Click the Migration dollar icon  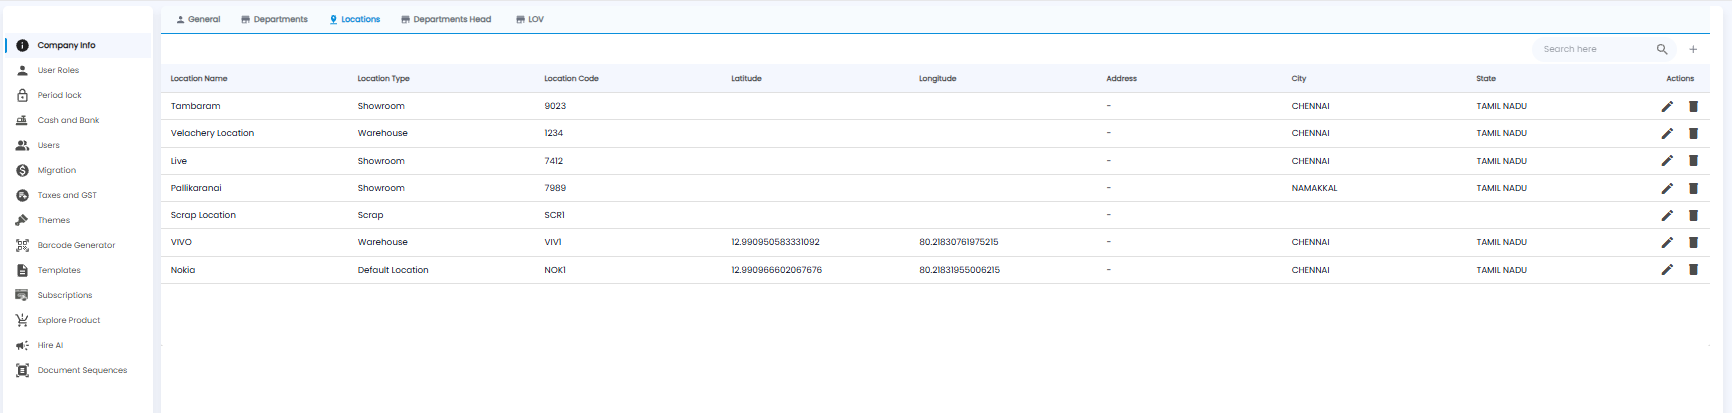(22, 170)
